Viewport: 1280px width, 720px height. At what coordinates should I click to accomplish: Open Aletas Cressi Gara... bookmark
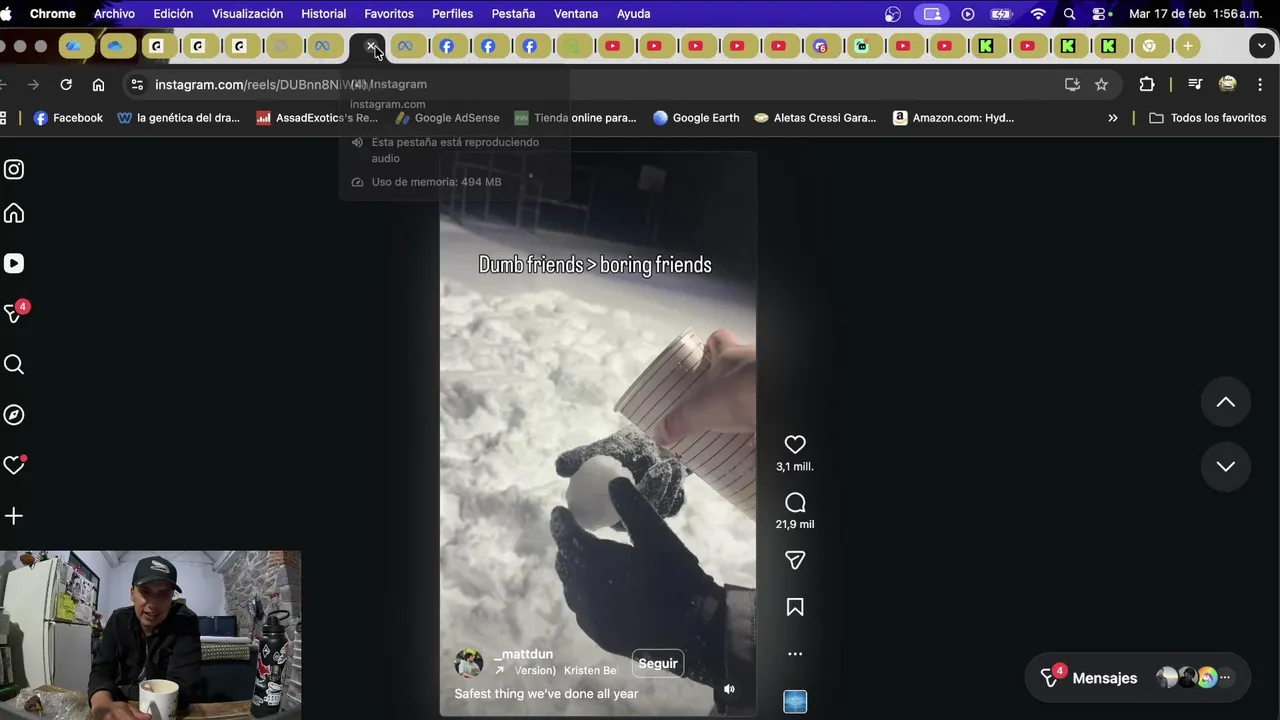[815, 118]
